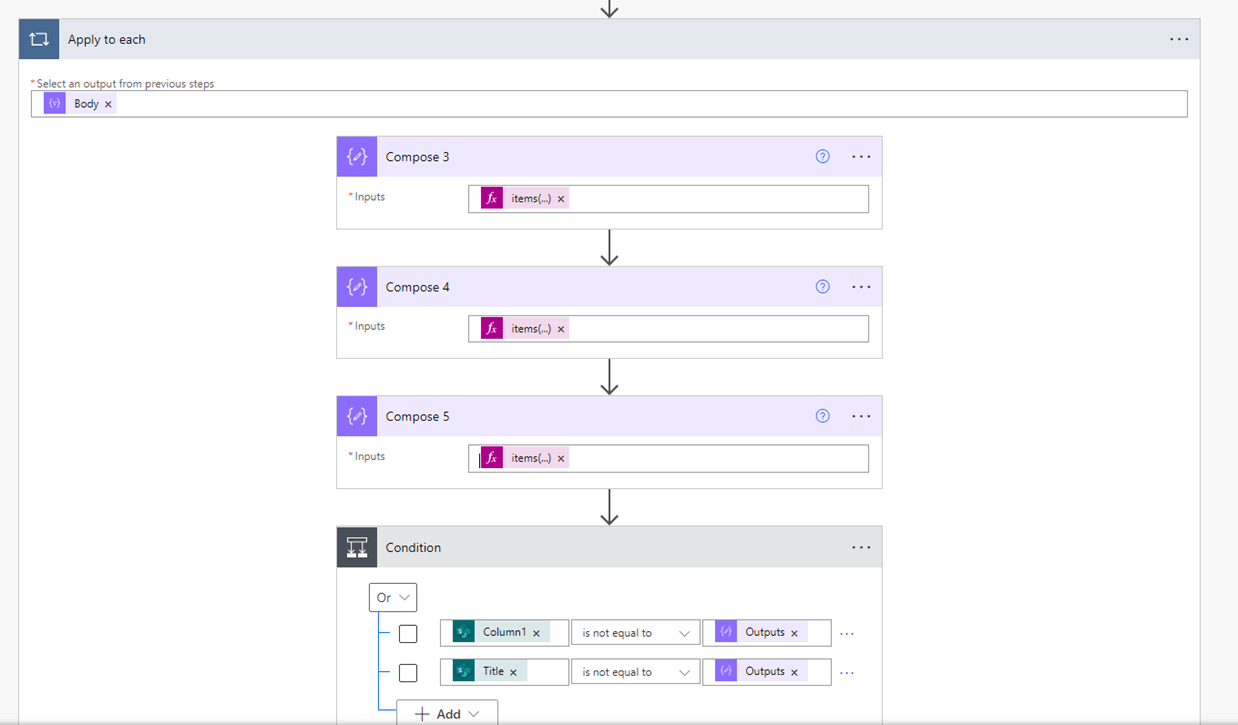Open the Compose 5 ellipsis menu
Viewport: 1238px width, 725px height.
tap(861, 416)
